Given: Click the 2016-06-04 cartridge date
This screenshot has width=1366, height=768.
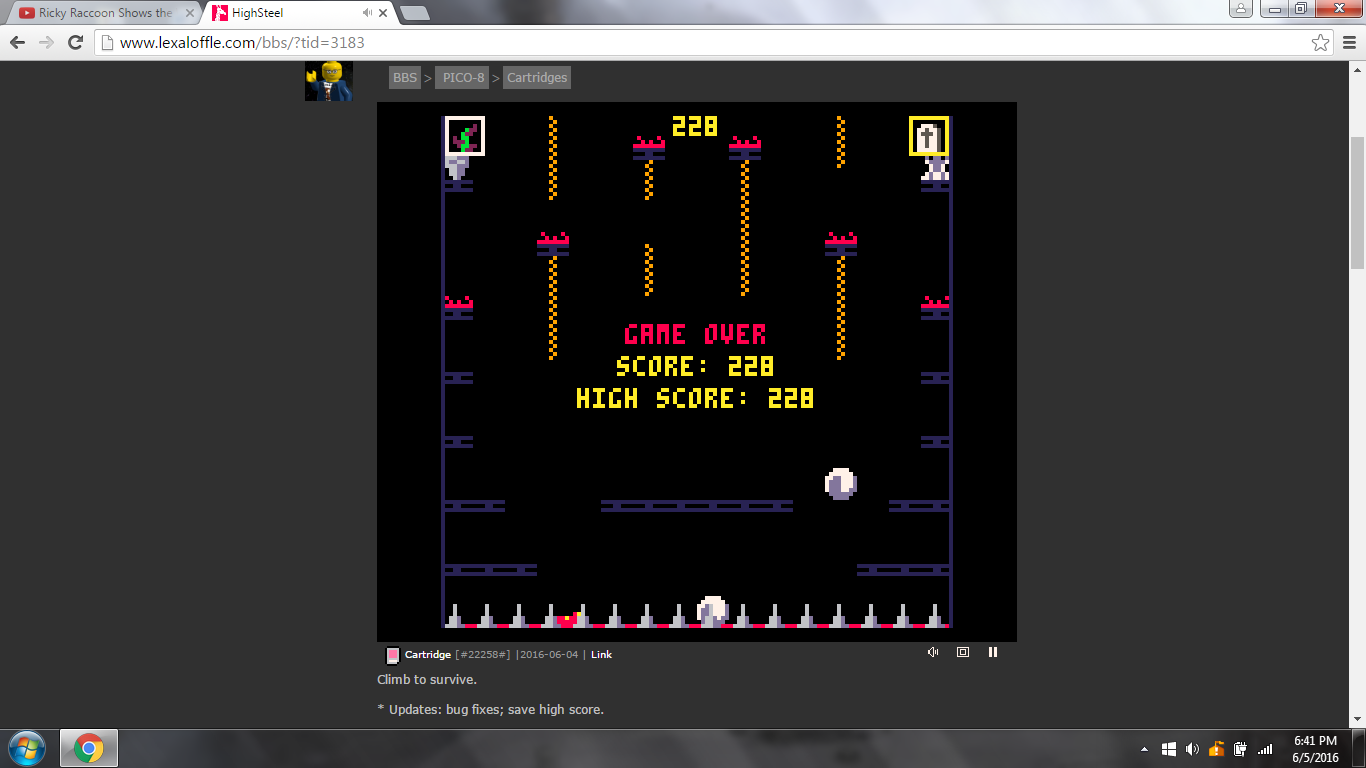Looking at the screenshot, I should click(x=549, y=655).
